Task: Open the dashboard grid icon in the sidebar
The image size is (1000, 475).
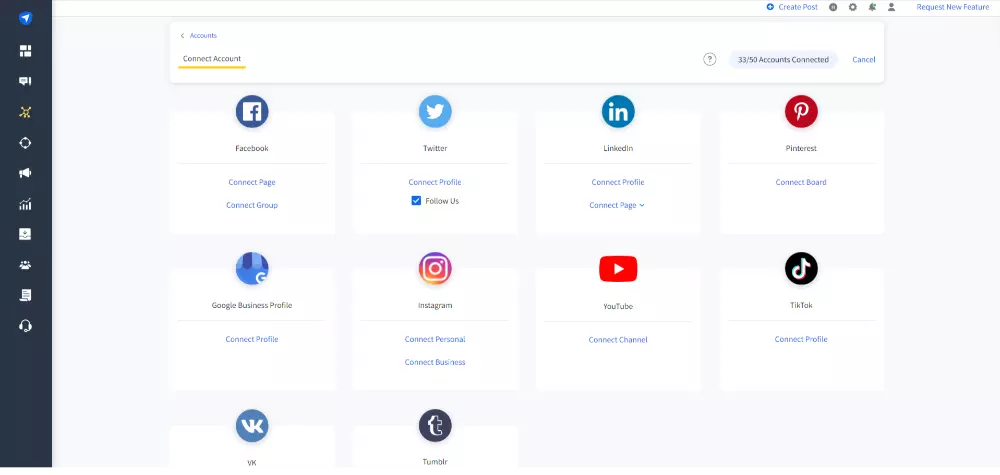Action: click(x=26, y=51)
